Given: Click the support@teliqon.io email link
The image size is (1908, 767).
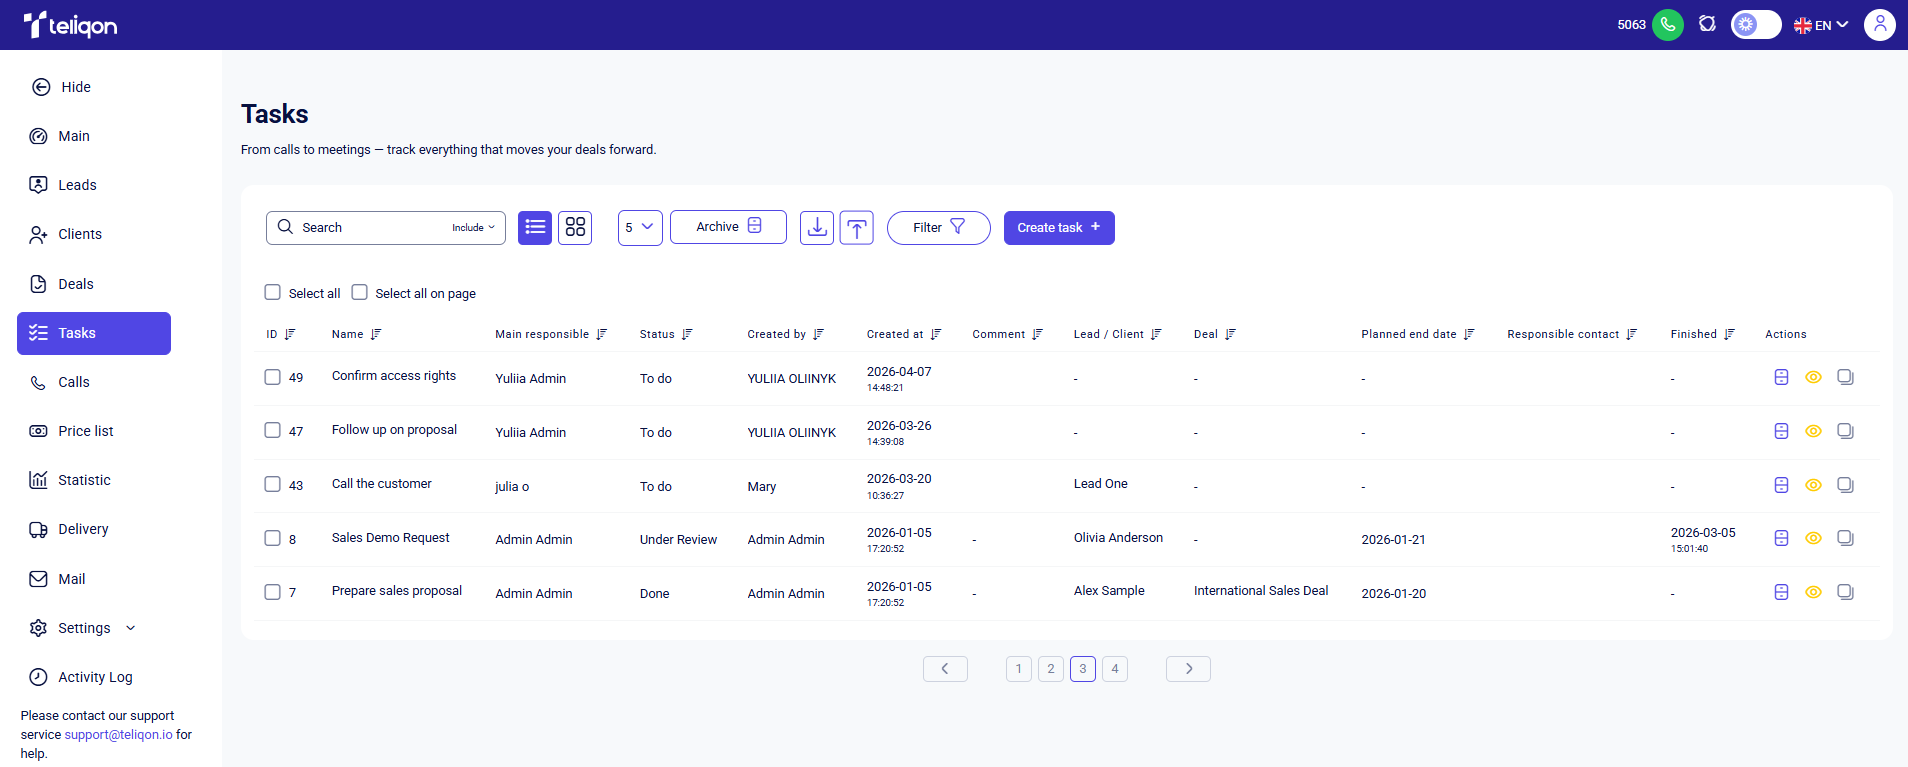Looking at the screenshot, I should pyautogui.click(x=118, y=734).
